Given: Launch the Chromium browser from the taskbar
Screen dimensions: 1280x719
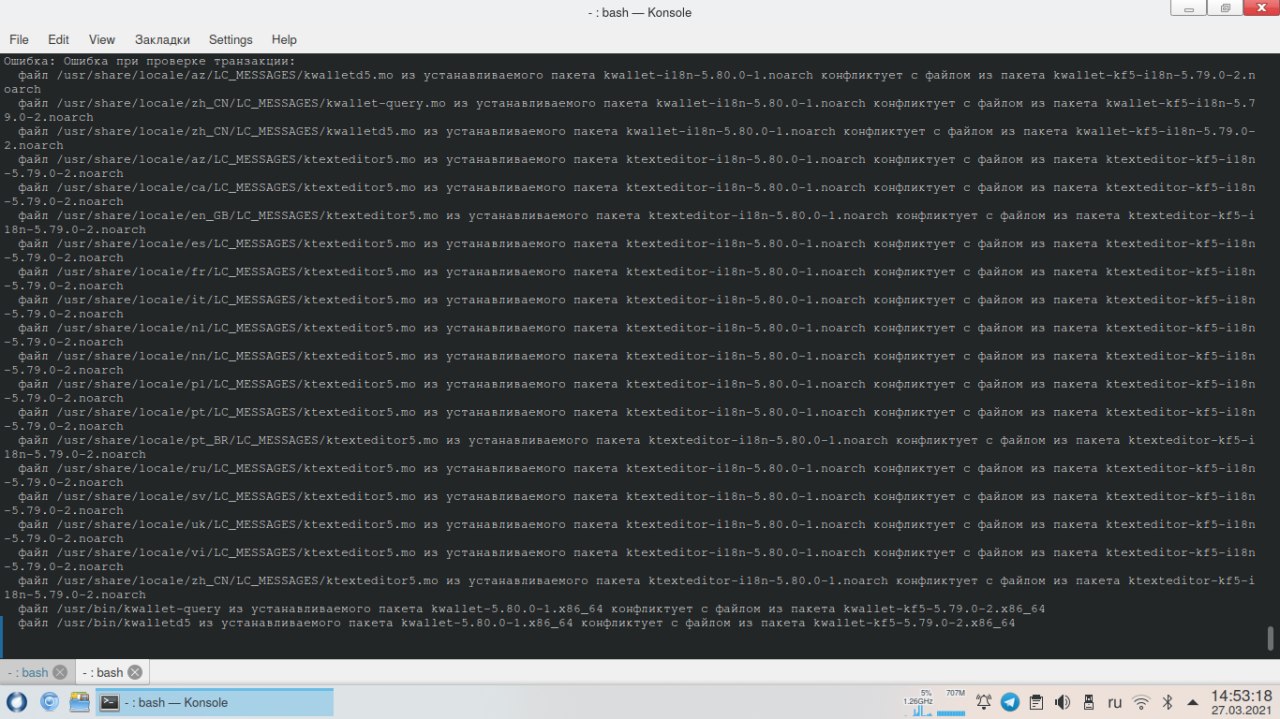Looking at the screenshot, I should point(49,702).
